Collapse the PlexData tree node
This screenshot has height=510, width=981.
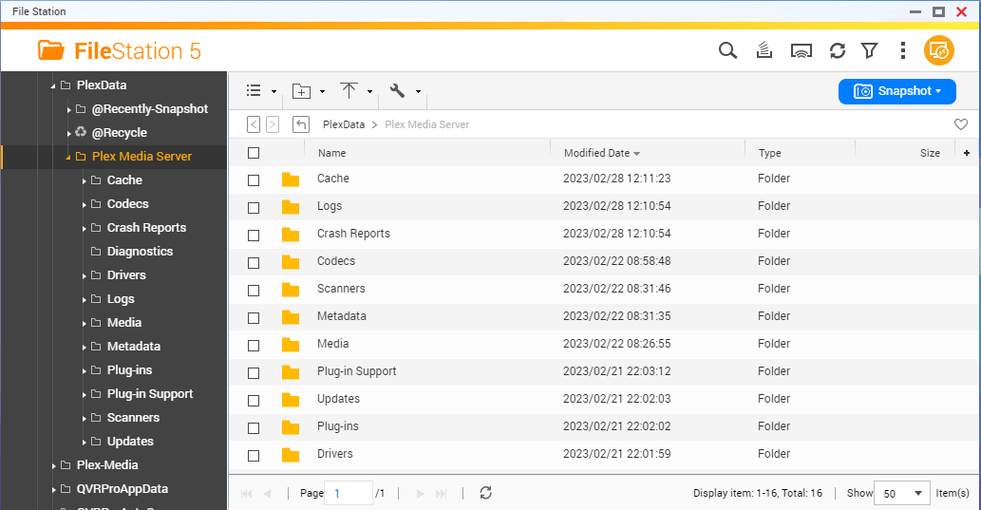pos(53,86)
